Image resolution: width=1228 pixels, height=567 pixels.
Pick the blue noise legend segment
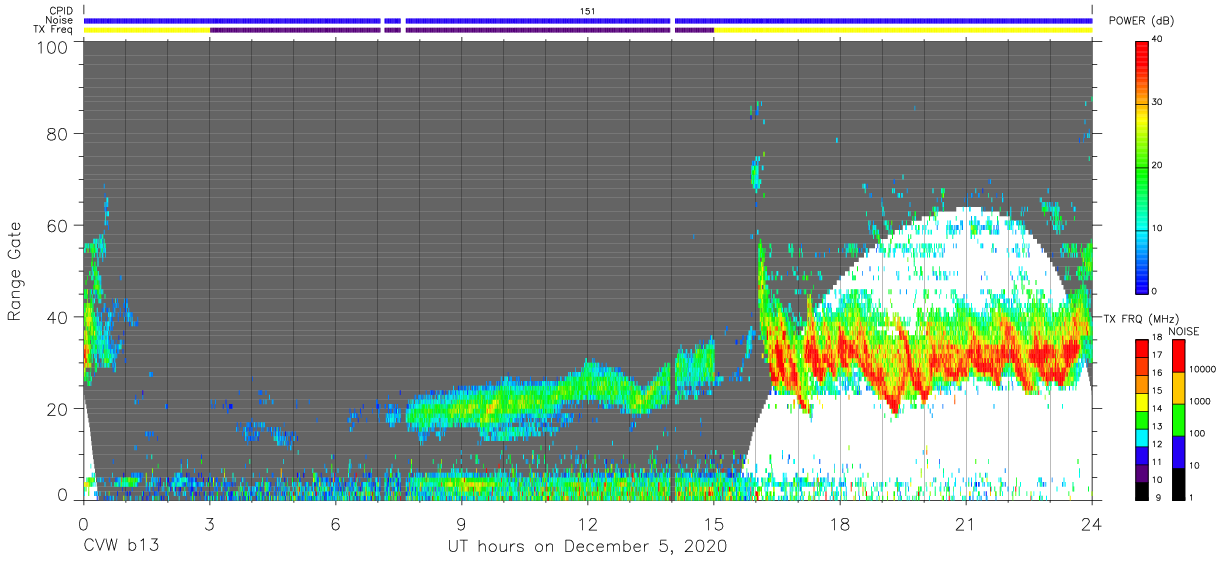pyautogui.click(x=1179, y=452)
